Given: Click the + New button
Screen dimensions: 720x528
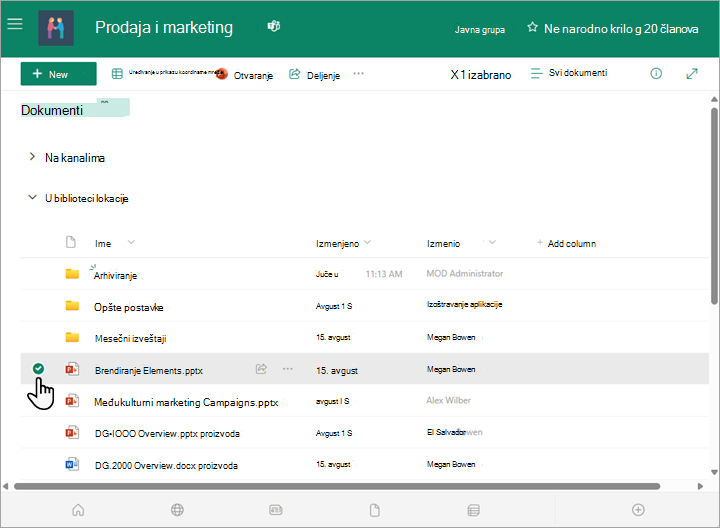Looking at the screenshot, I should pyautogui.click(x=58, y=74).
